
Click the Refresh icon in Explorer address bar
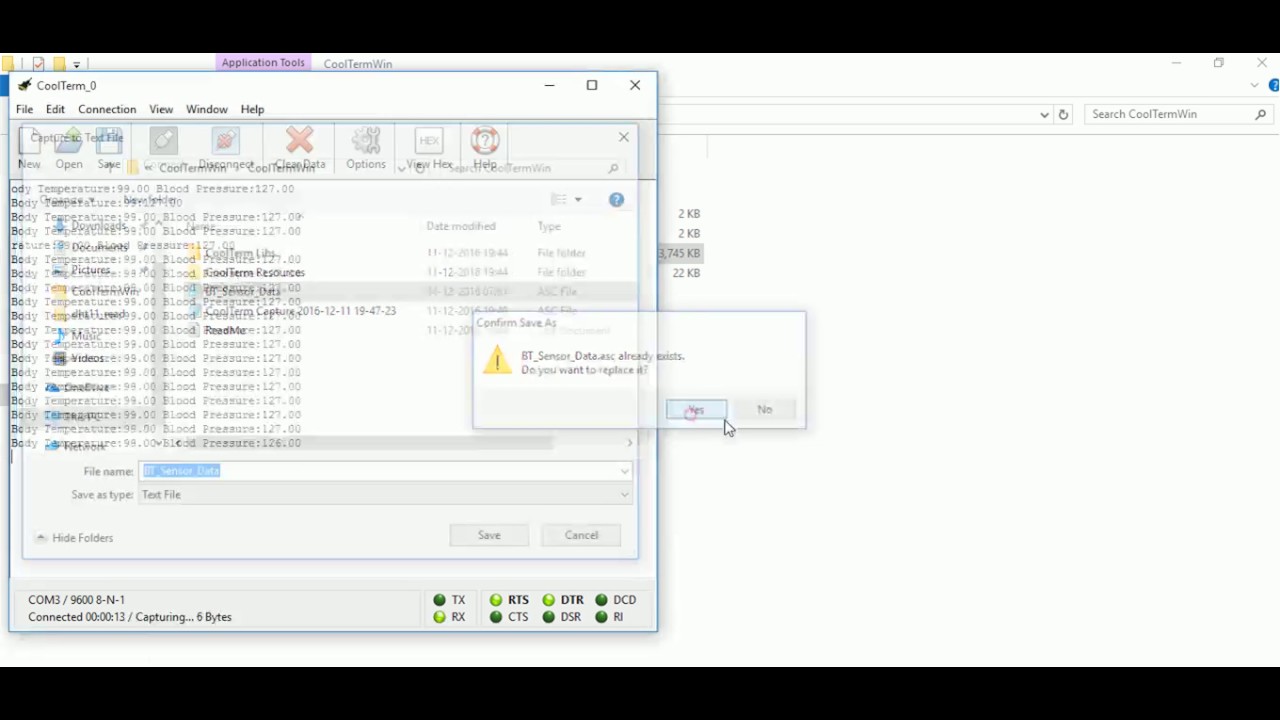pos(1063,114)
